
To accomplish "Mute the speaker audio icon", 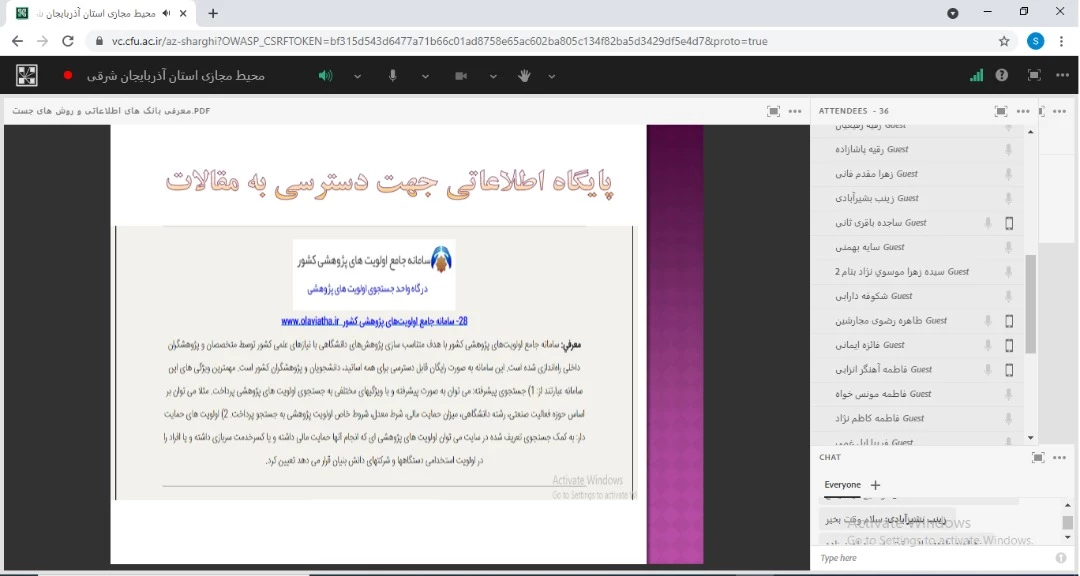I will pos(325,76).
